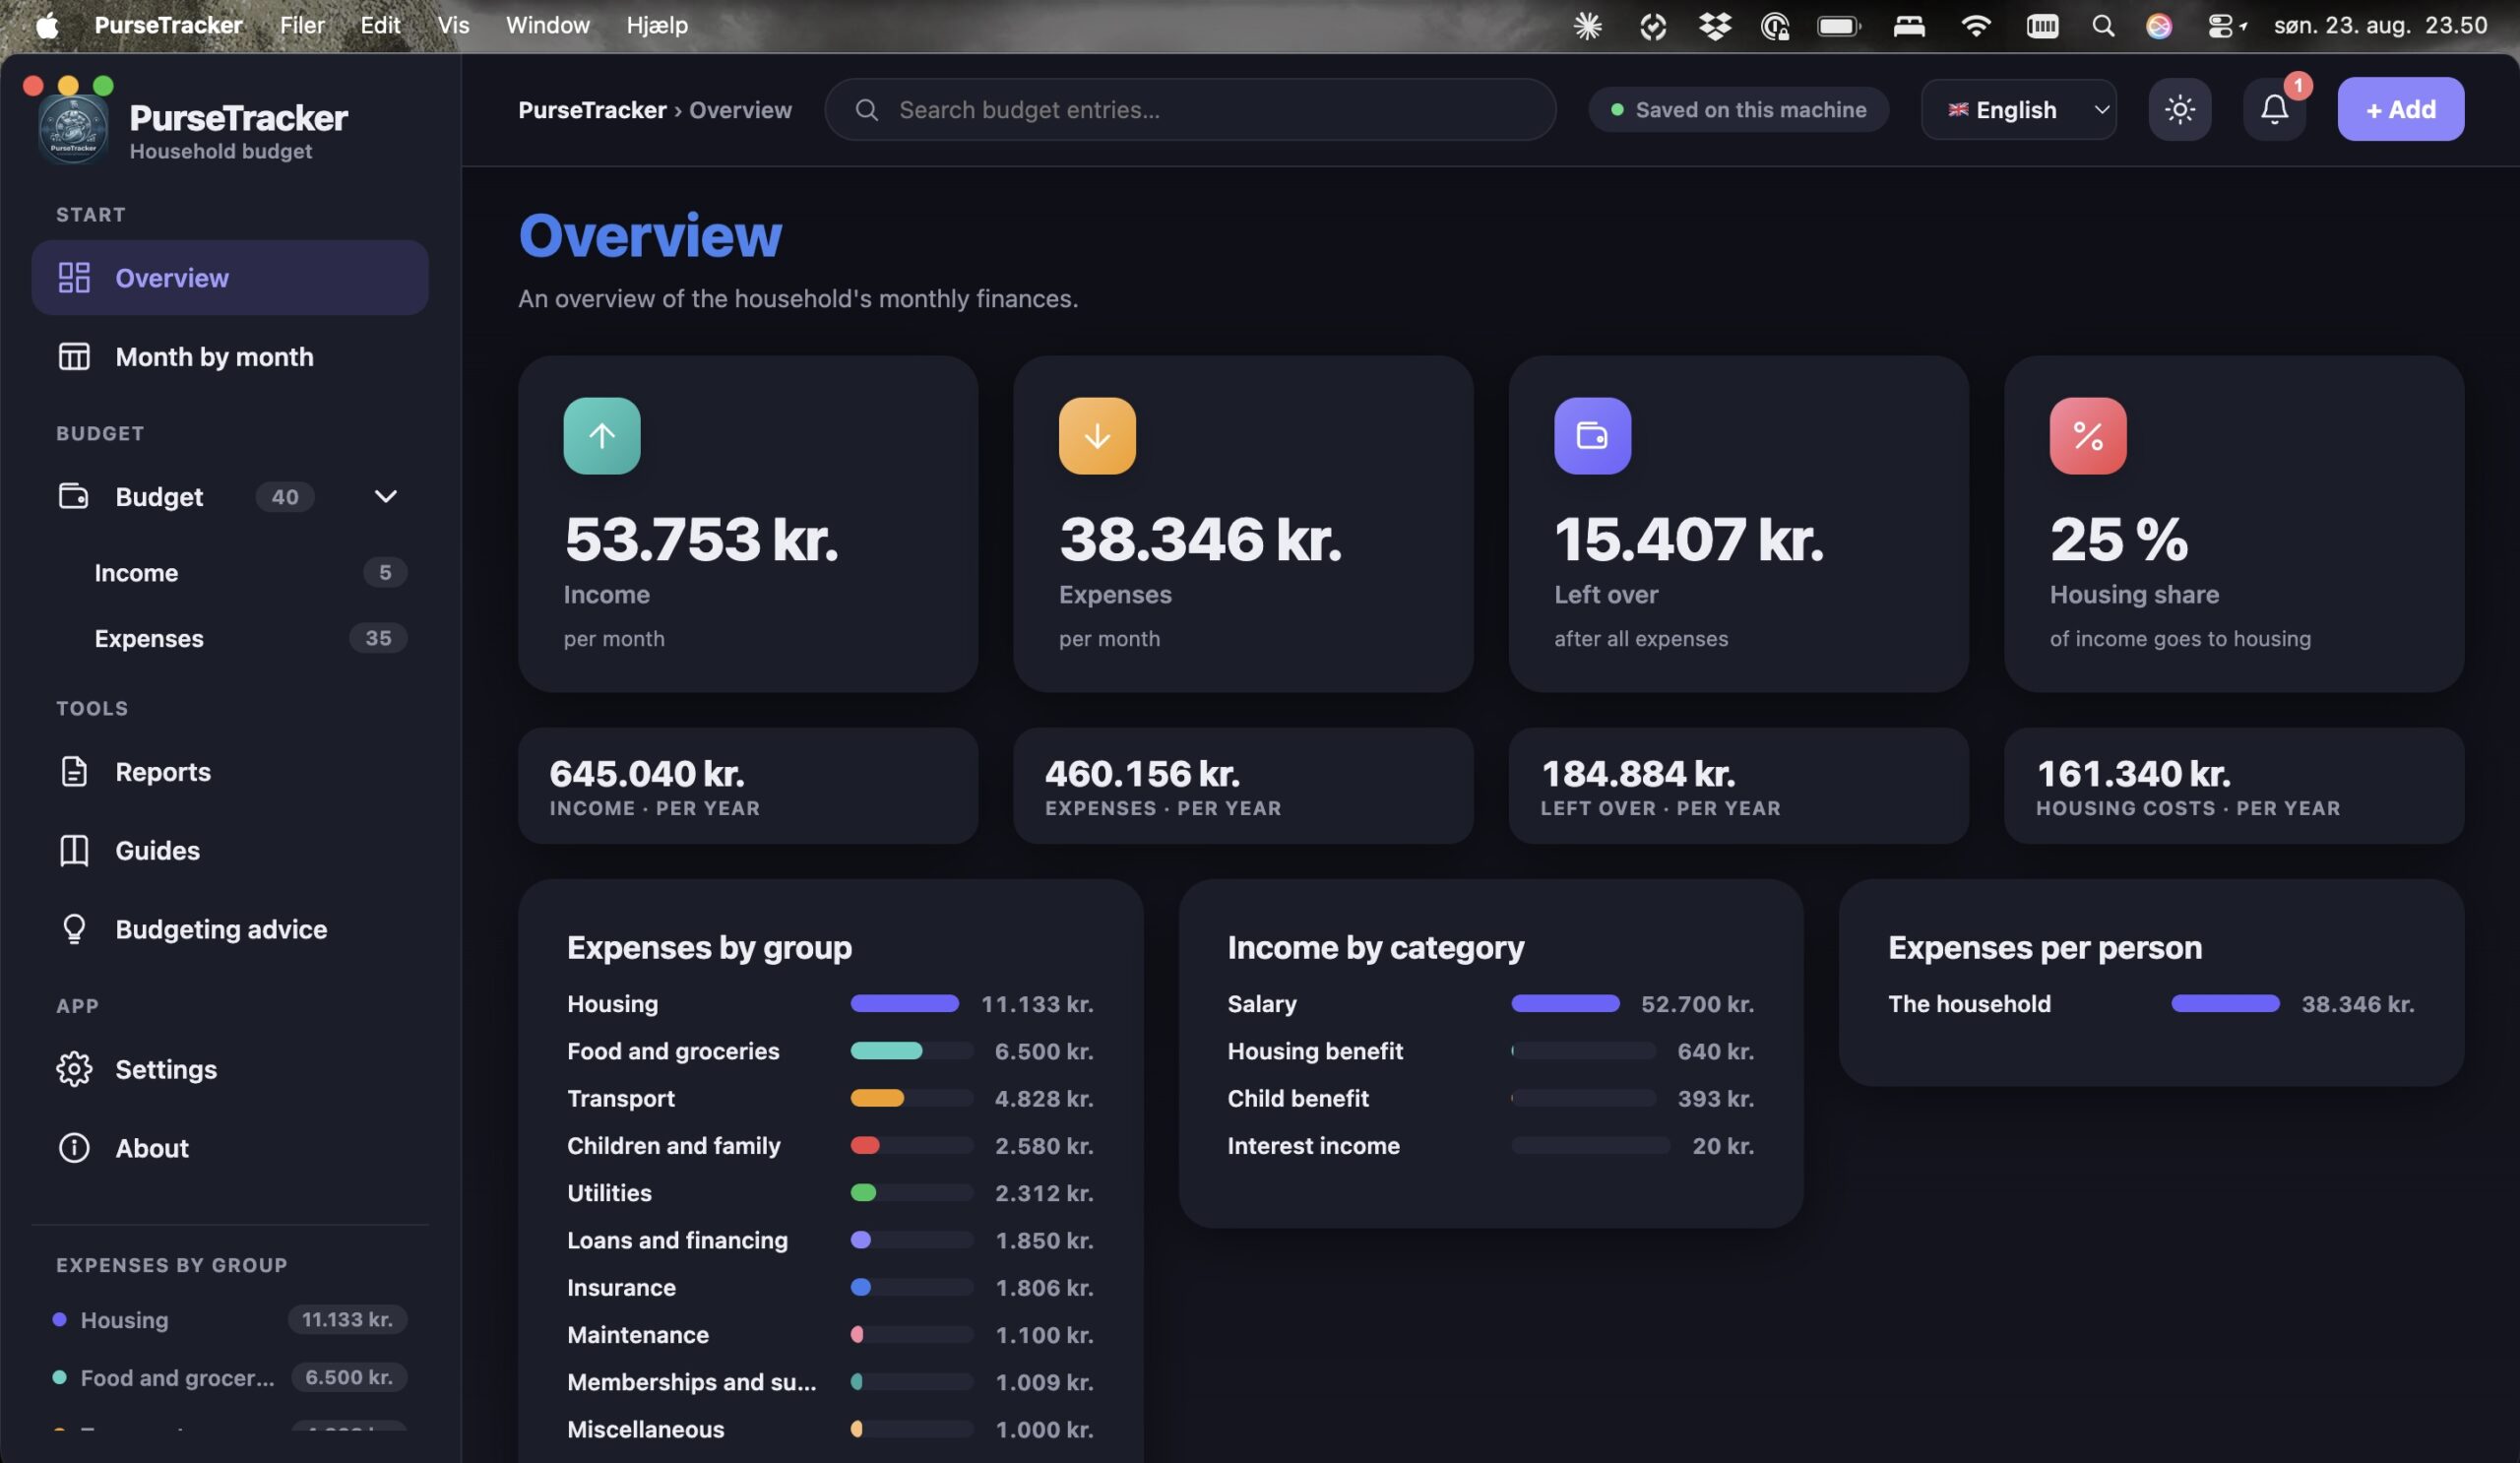2520x1463 pixels.
Task: Open the Hjælp menu
Action: pyautogui.click(x=657, y=25)
